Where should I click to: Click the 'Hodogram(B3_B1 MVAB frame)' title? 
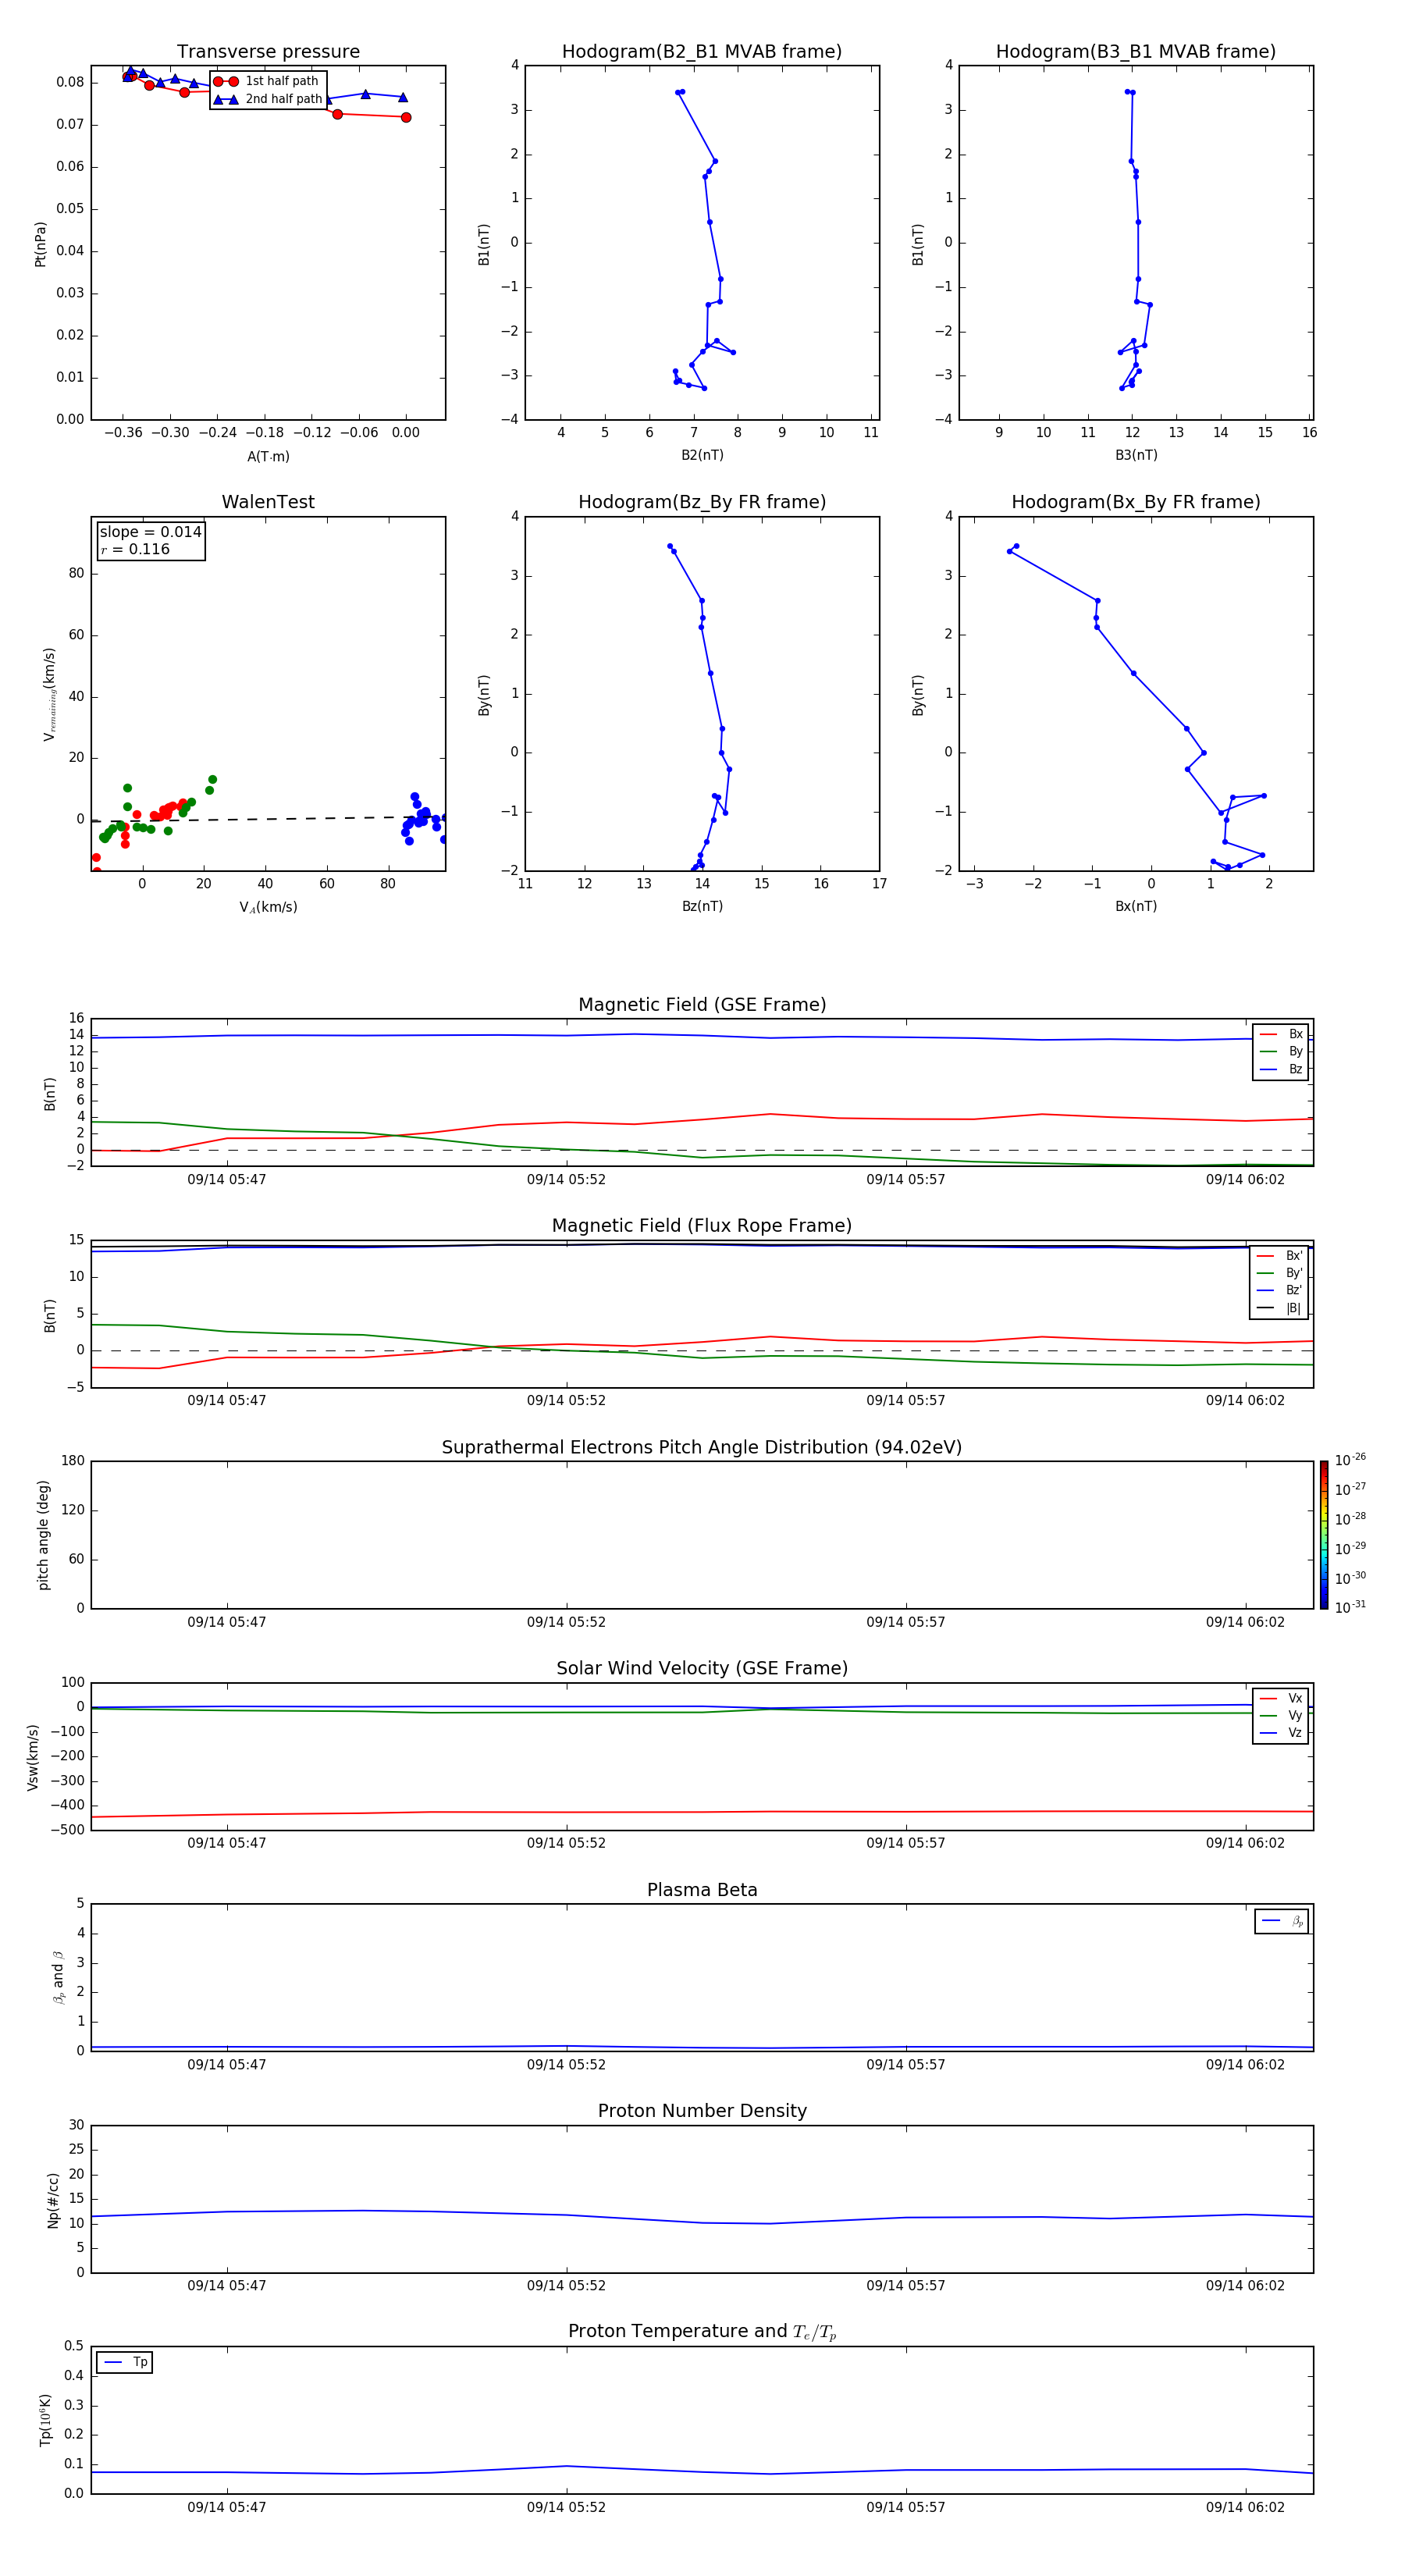pyautogui.click(x=1136, y=52)
